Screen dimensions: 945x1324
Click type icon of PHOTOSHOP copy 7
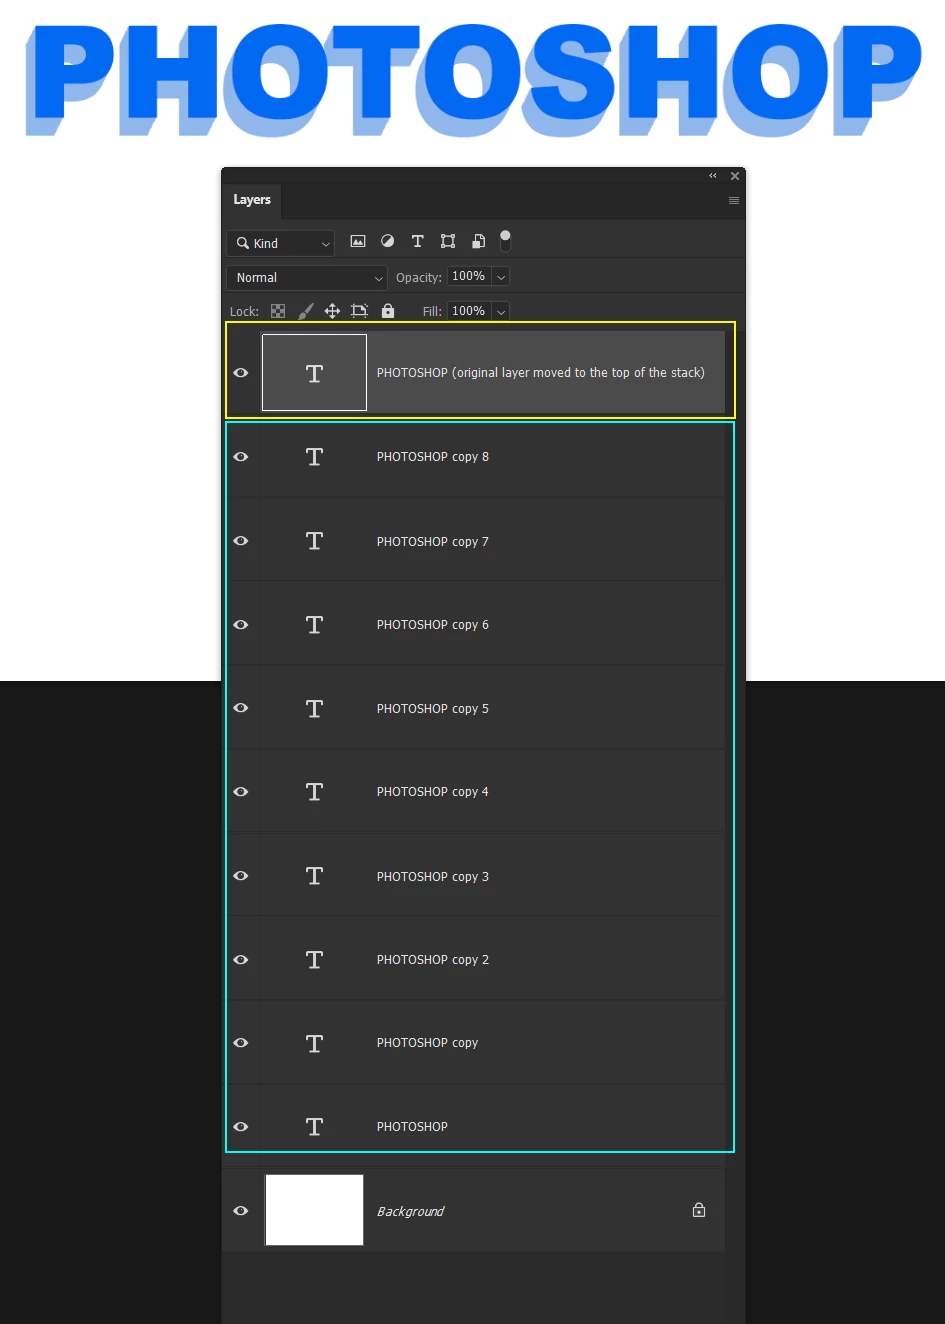(x=314, y=541)
